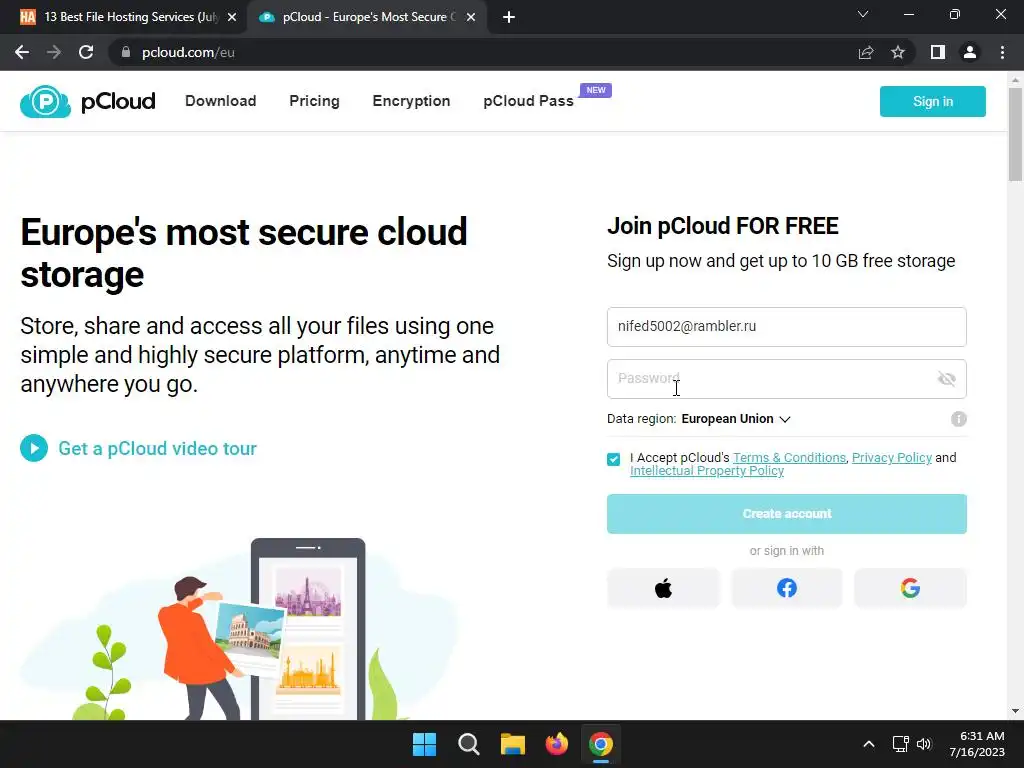This screenshot has width=1024, height=768.
Task: Toggle password visibility eye icon
Action: [946, 379]
